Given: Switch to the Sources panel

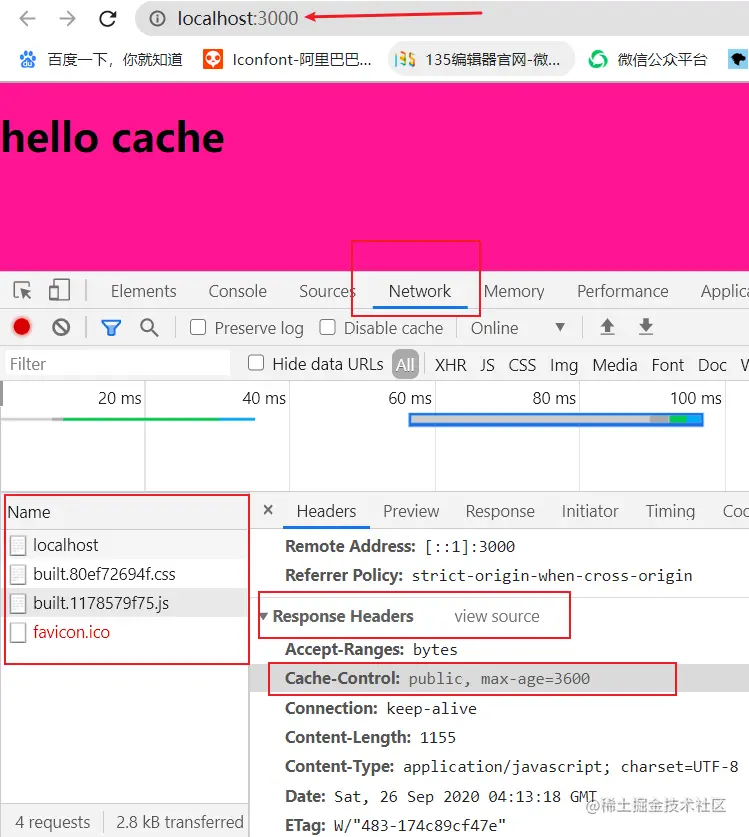Looking at the screenshot, I should 327,291.
